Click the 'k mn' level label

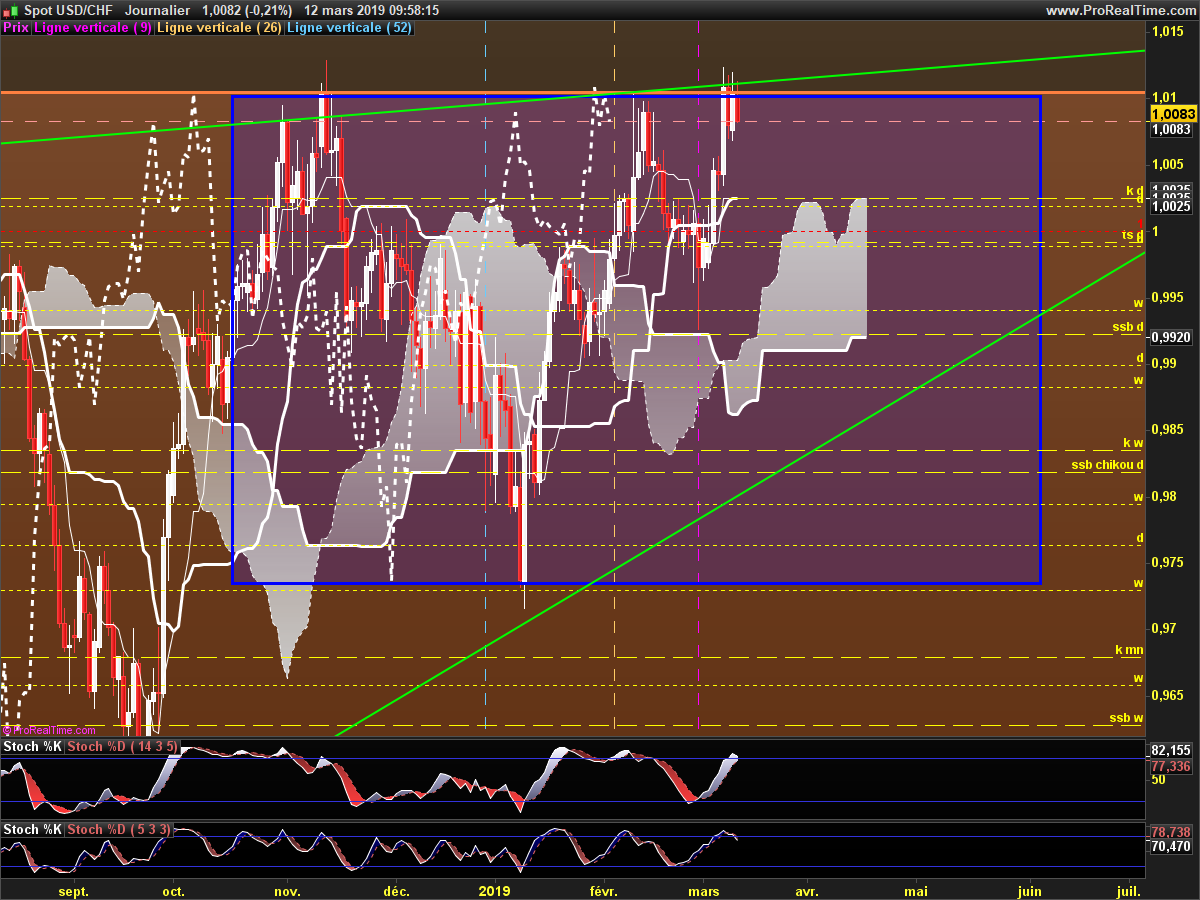[1130, 650]
